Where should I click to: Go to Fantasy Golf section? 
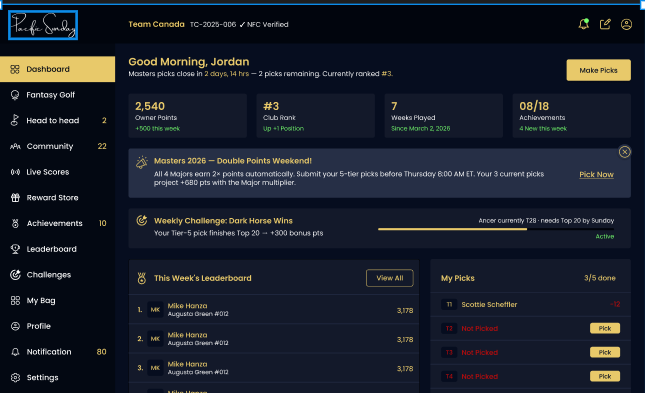[58, 95]
